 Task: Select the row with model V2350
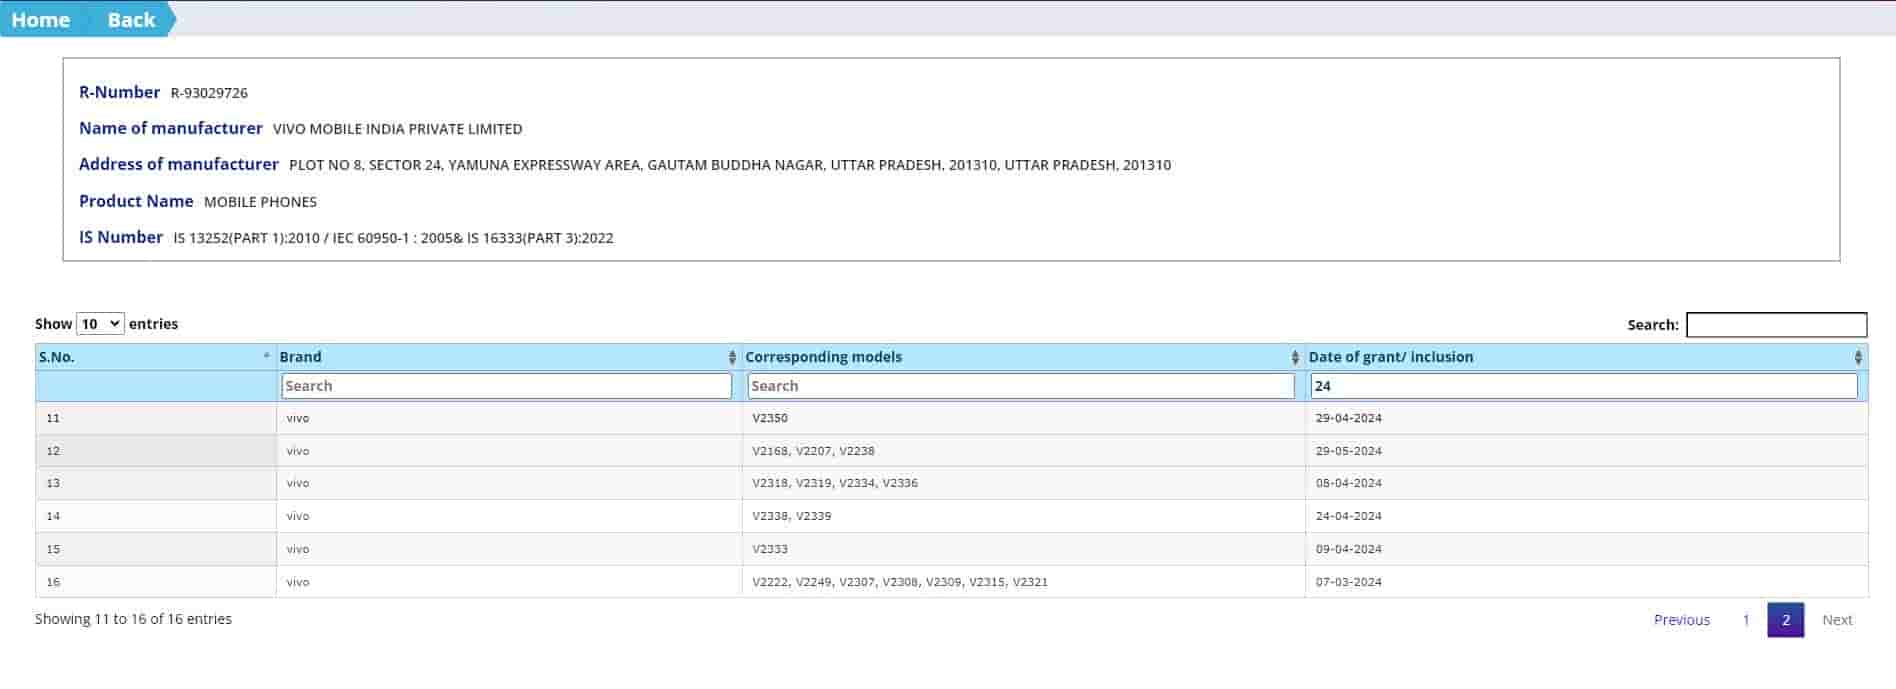(770, 418)
